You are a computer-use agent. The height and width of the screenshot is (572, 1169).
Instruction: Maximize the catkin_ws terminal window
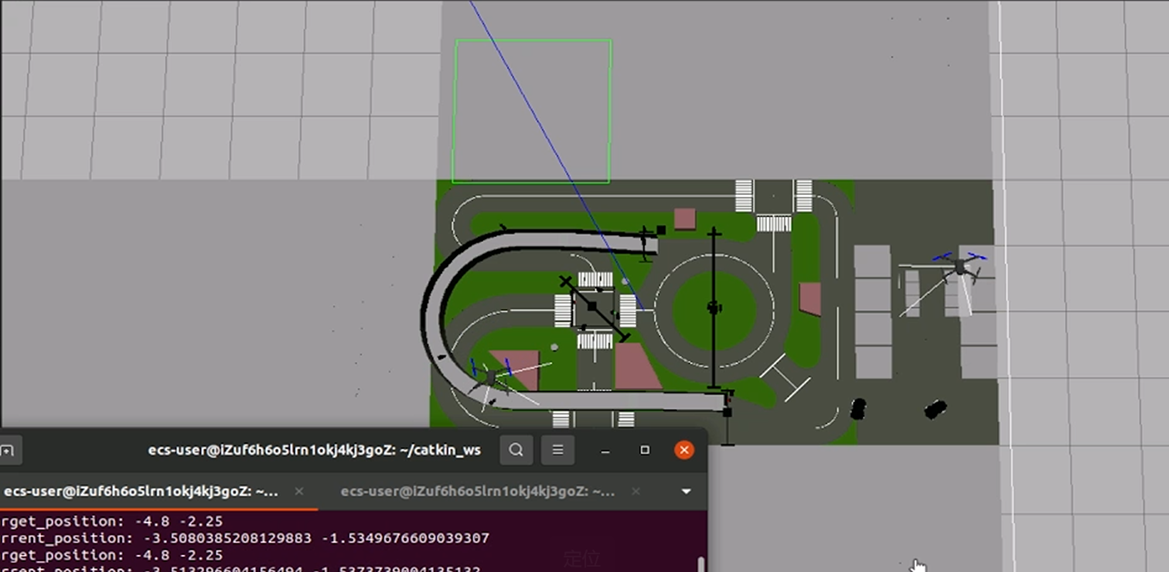(x=645, y=450)
